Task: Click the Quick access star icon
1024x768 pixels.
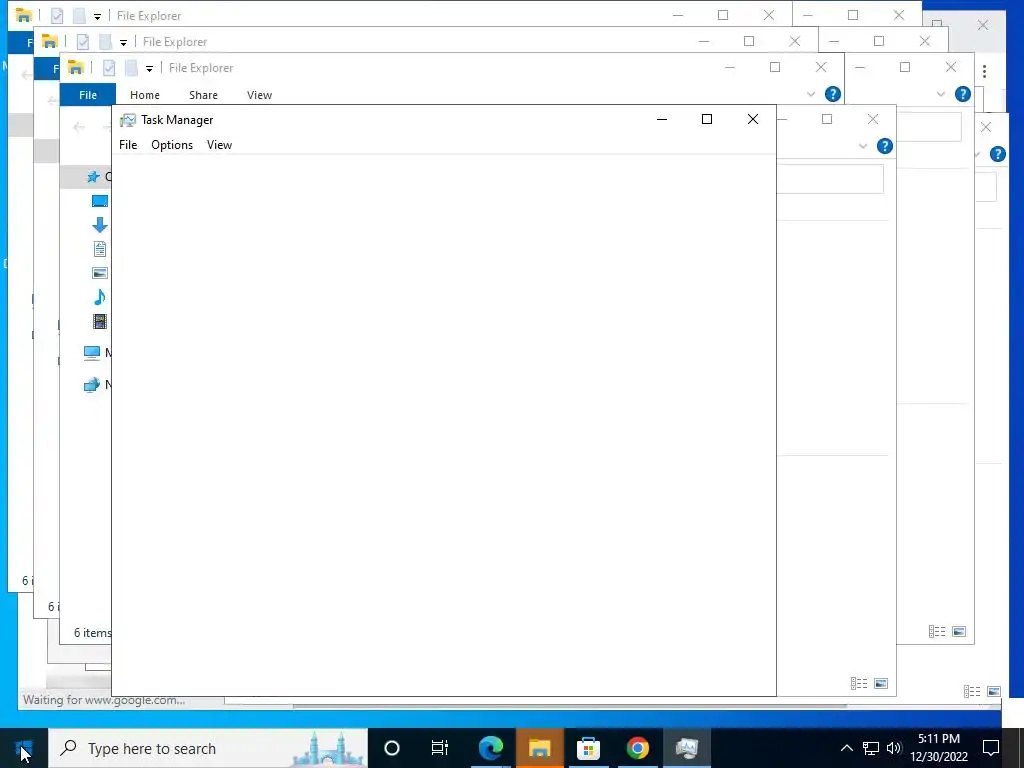Action: (94, 176)
